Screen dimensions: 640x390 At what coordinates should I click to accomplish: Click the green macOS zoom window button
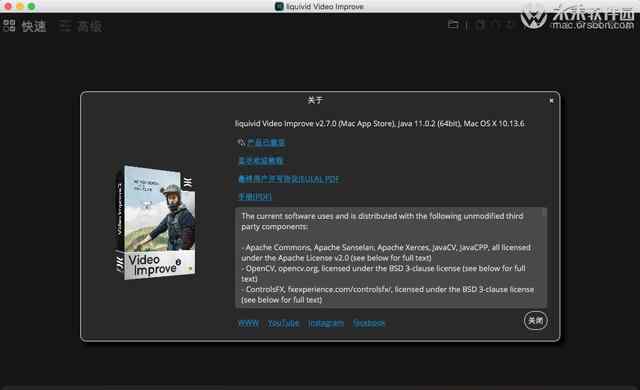[31, 6]
